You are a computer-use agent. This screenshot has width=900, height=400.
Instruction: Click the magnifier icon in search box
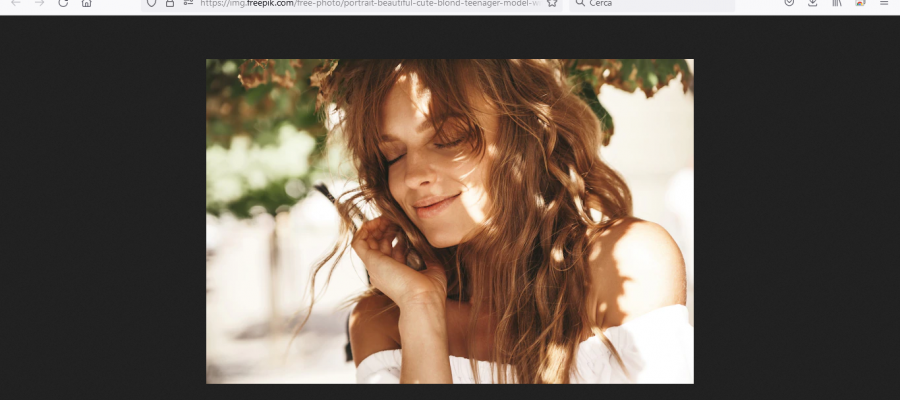[580, 3]
